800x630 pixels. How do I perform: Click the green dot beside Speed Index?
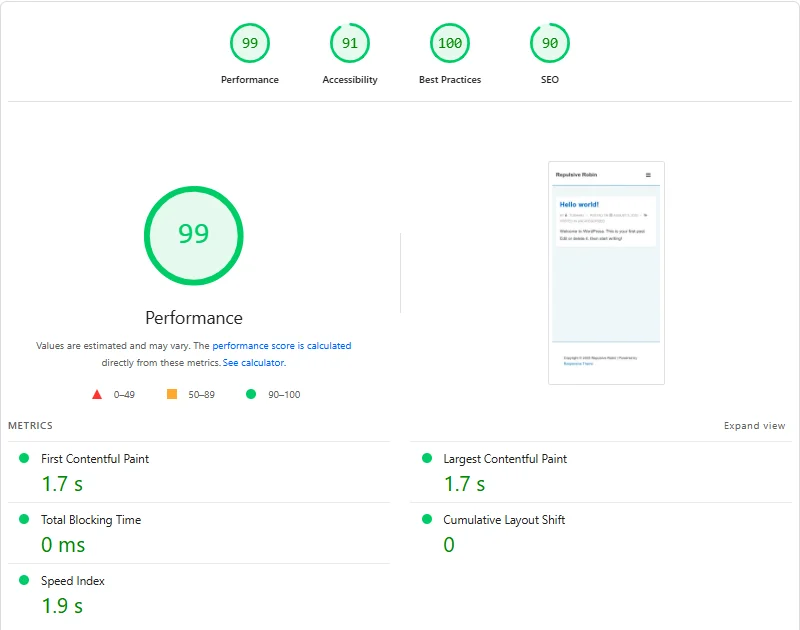[25, 580]
